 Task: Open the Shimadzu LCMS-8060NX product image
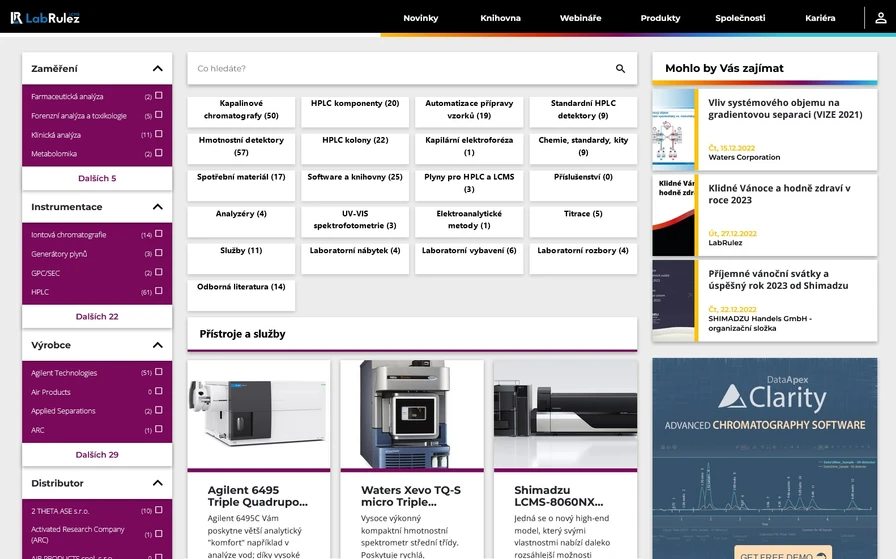click(565, 414)
